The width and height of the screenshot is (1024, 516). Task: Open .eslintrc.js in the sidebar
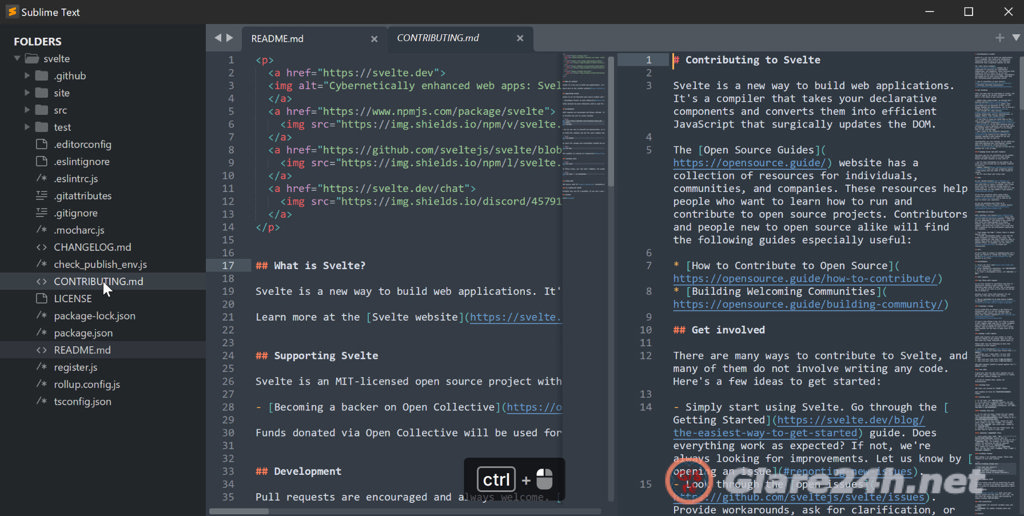click(x=76, y=178)
